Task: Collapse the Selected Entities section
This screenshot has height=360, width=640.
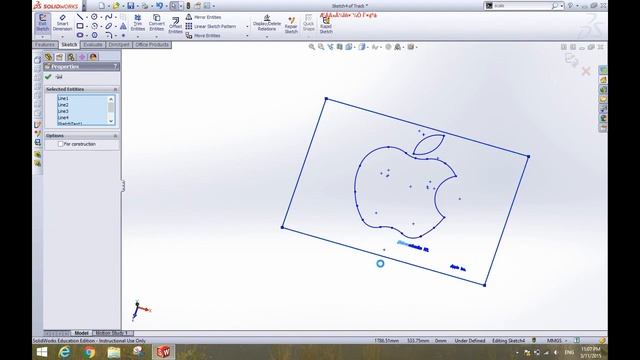Action: click(x=115, y=89)
